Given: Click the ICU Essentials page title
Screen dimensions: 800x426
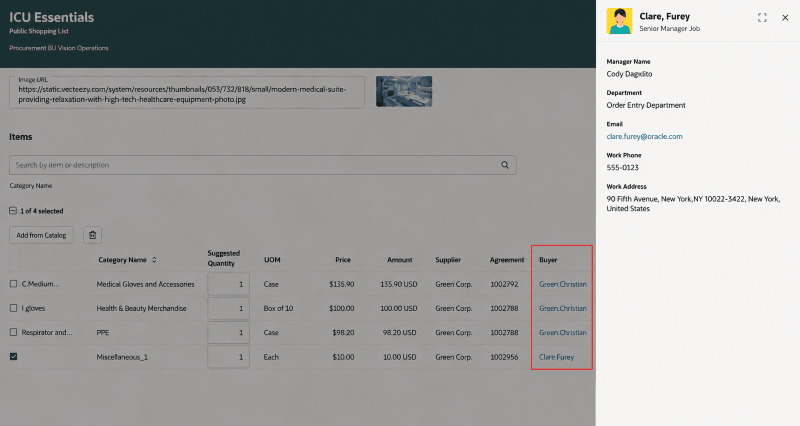Looking at the screenshot, I should 52,17.
